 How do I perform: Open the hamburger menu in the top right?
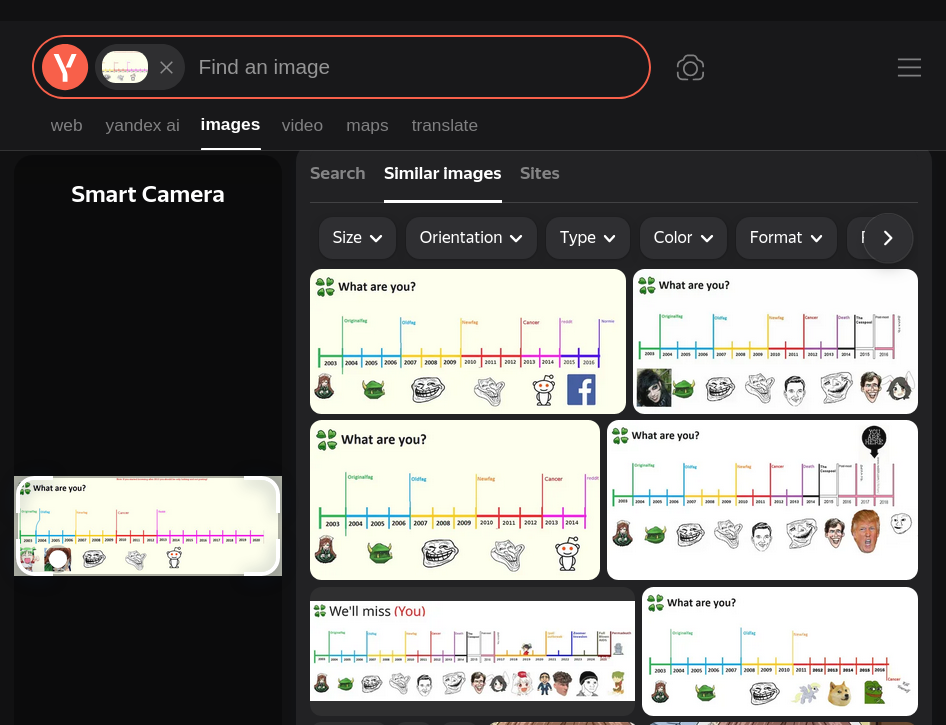(909, 68)
